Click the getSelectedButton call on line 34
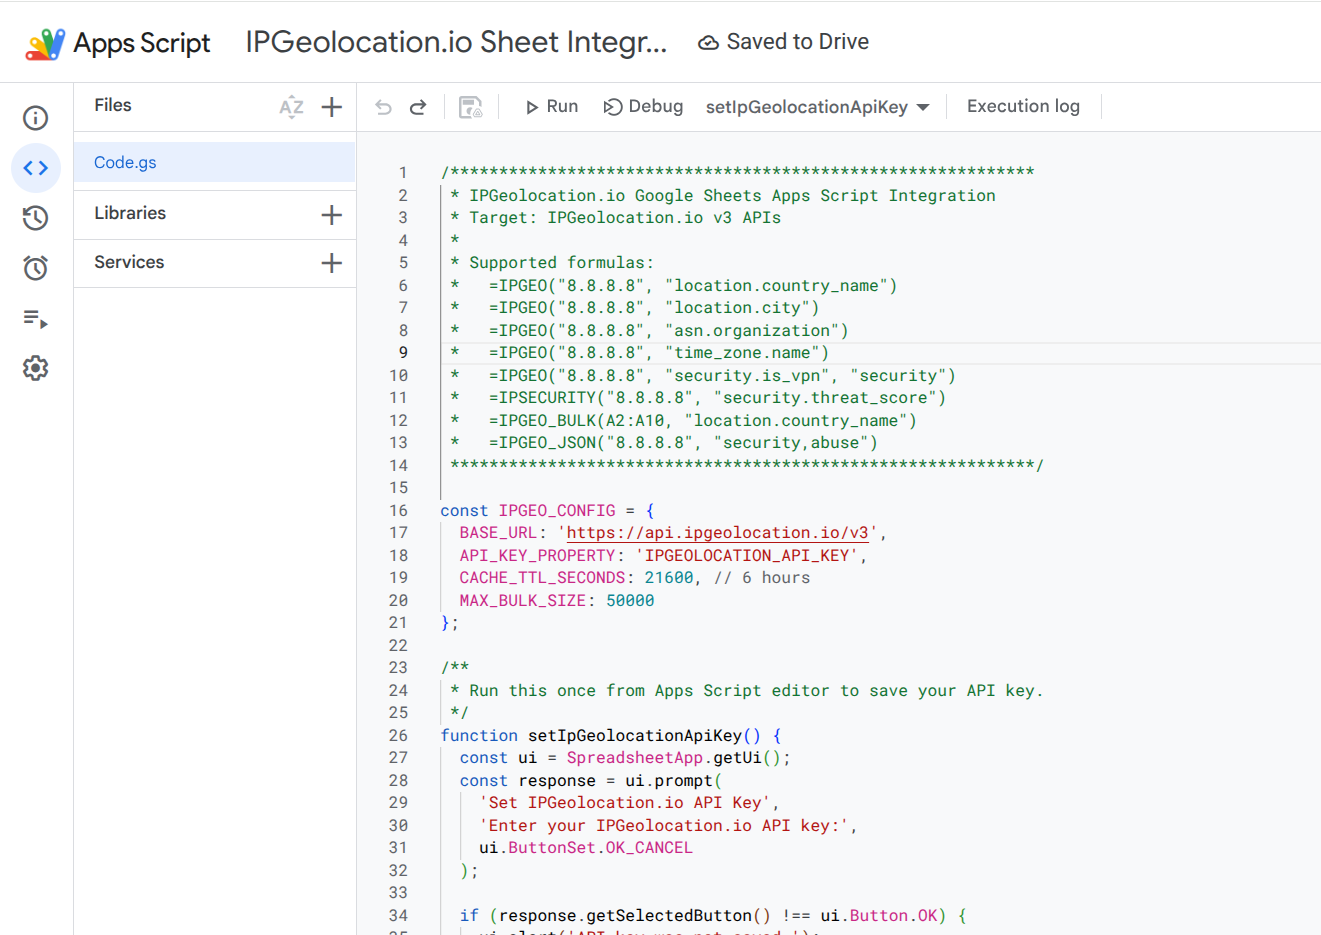Screen dimensions: 1321x935 (669, 916)
